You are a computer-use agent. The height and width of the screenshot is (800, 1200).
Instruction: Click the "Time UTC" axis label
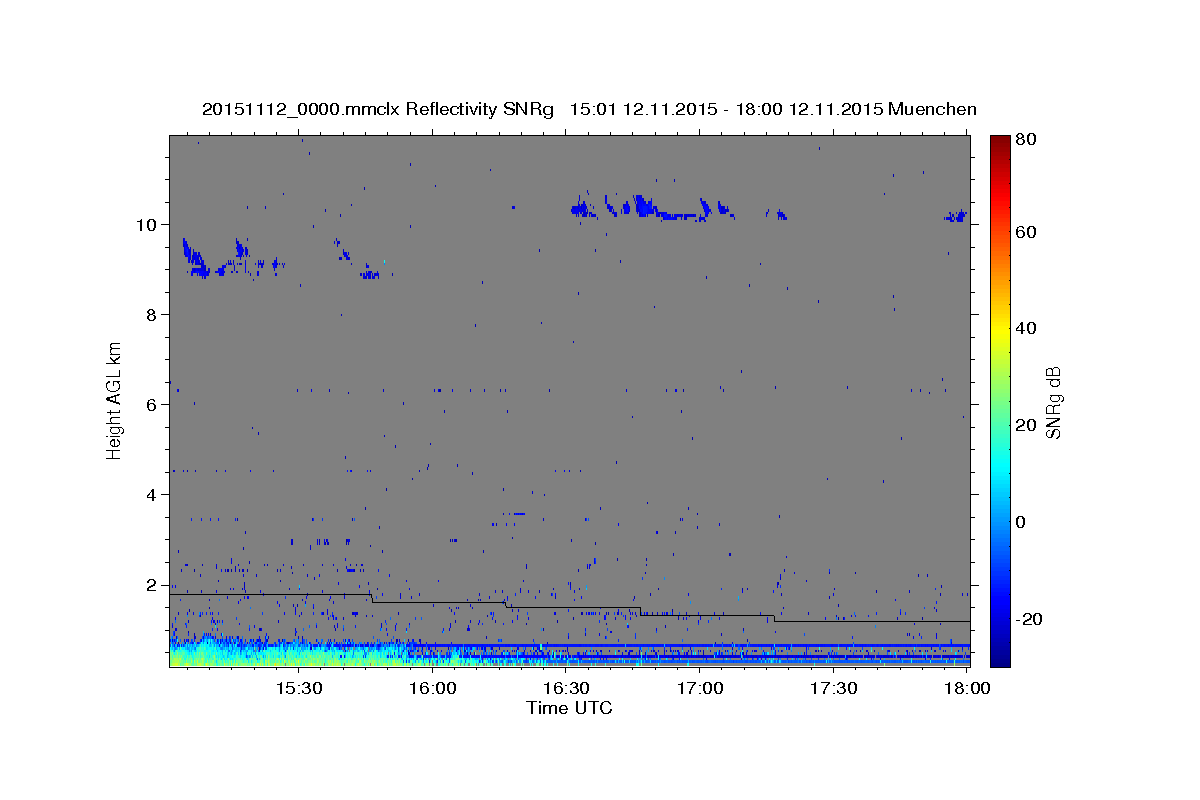click(569, 708)
